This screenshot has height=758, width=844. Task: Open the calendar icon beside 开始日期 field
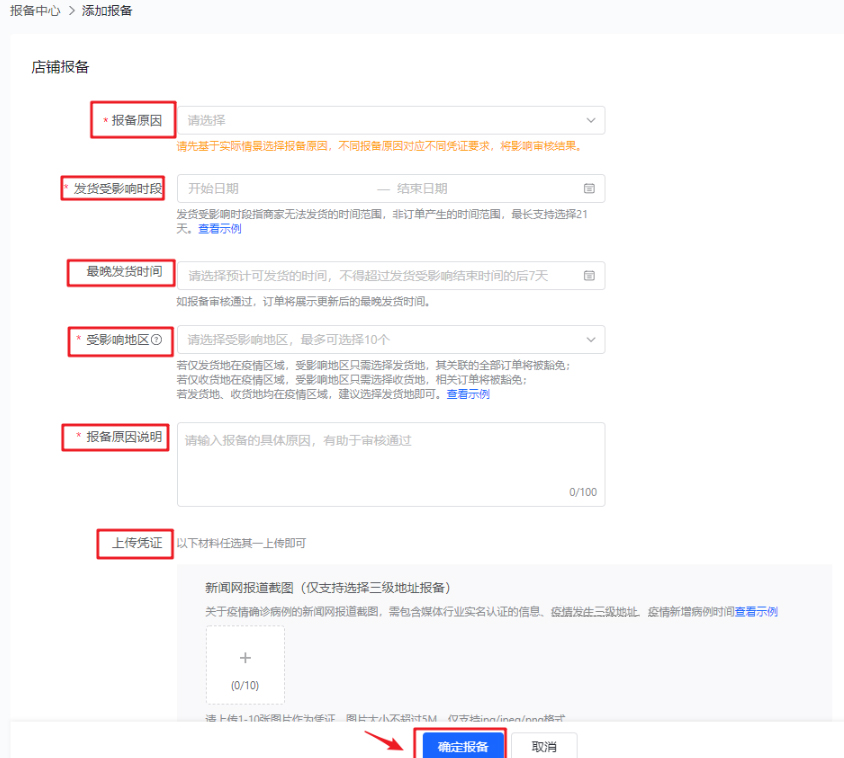point(588,188)
